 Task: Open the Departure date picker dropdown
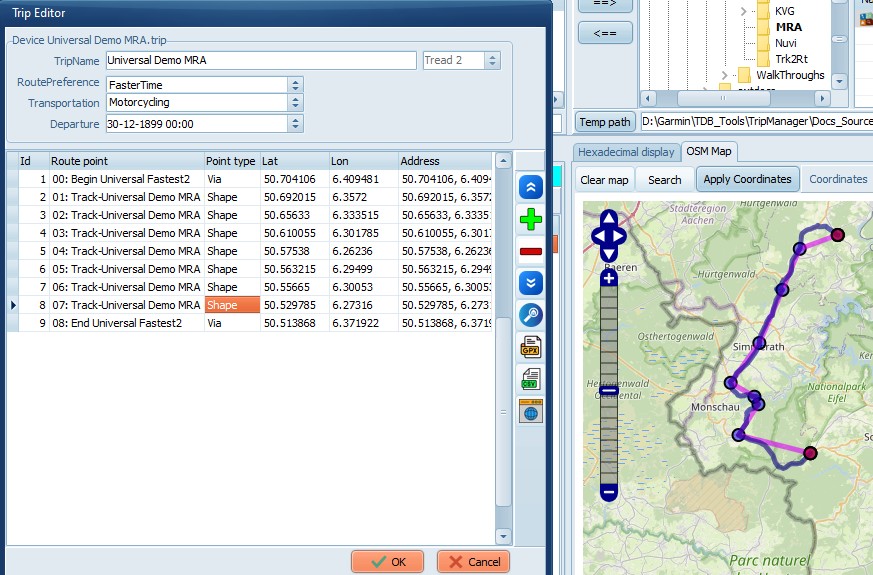295,124
